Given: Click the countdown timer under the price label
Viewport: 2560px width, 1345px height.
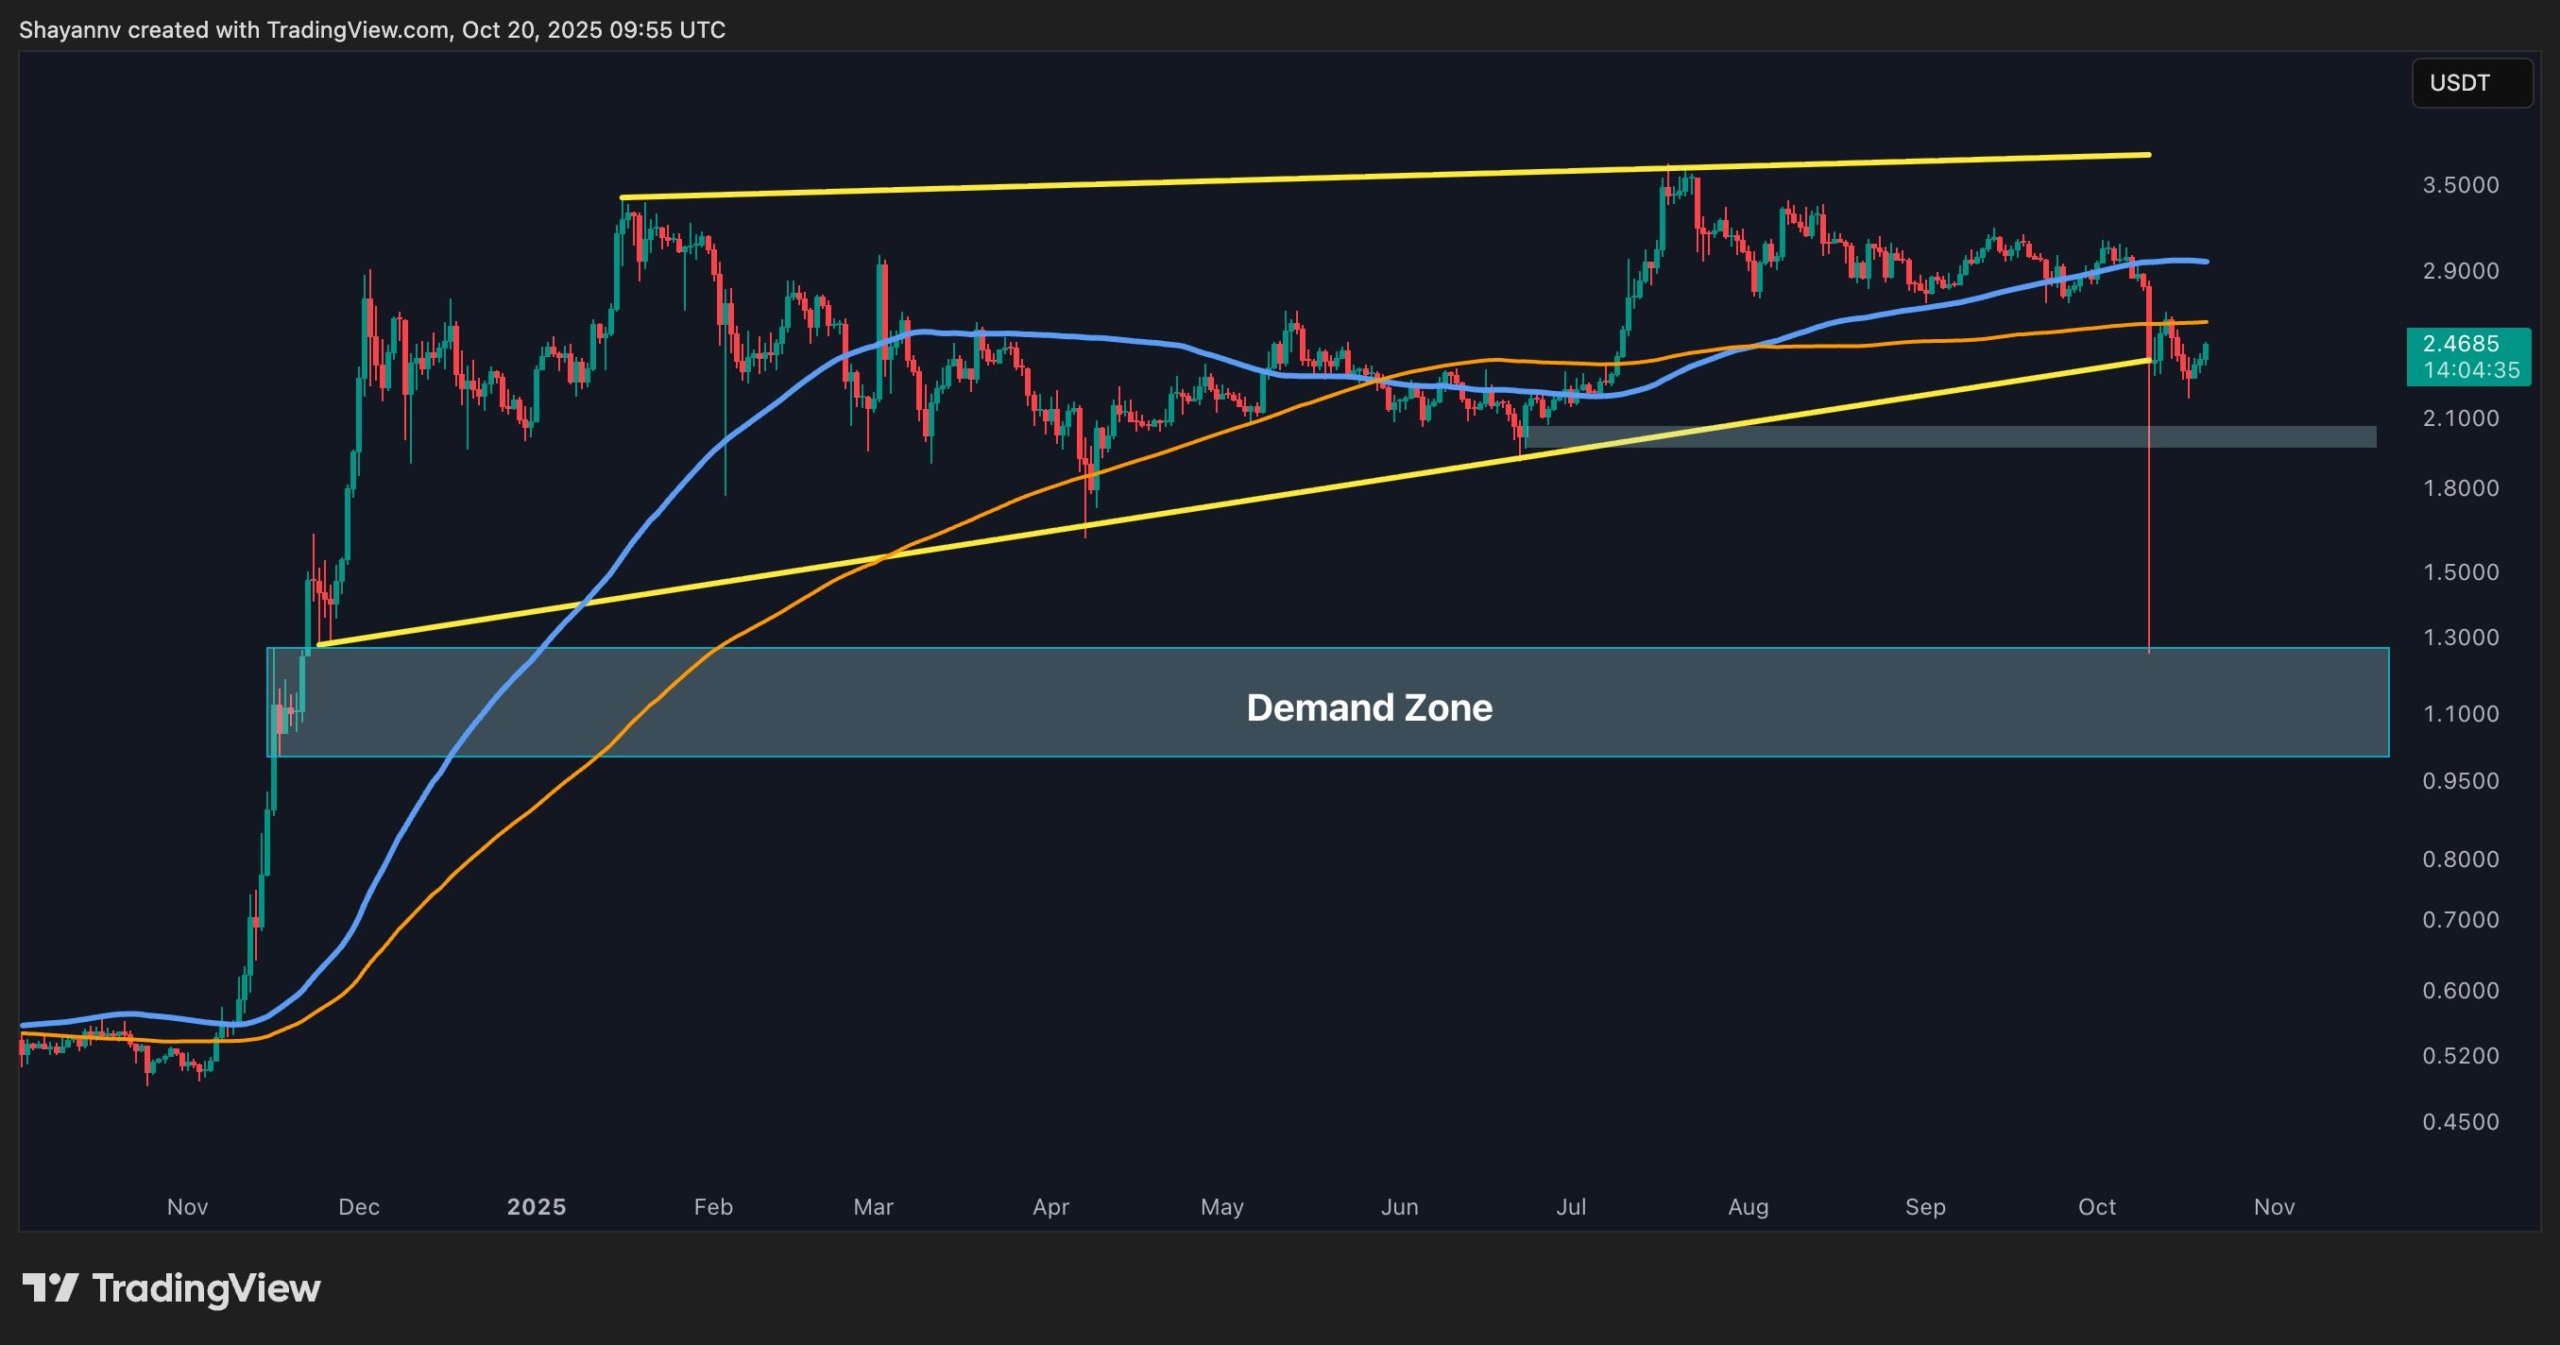Looking at the screenshot, I should point(2472,369).
